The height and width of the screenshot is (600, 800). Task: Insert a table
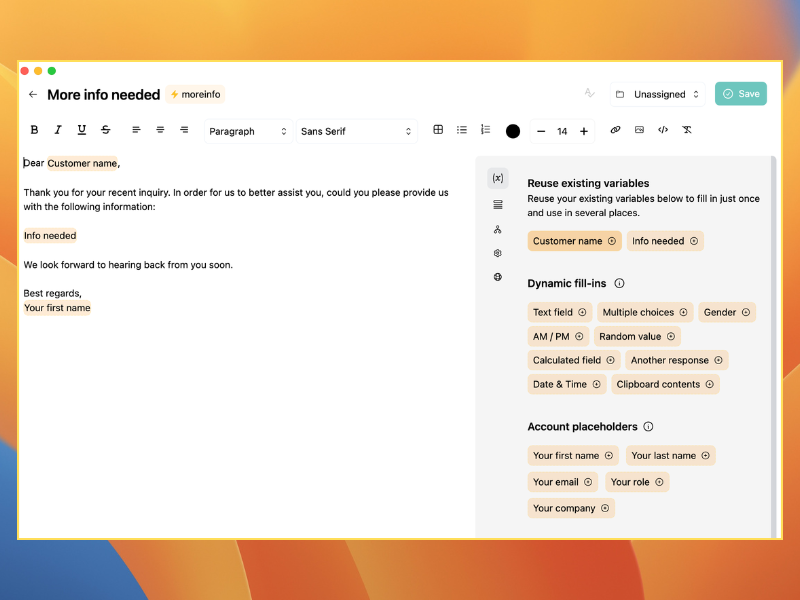[438, 130]
